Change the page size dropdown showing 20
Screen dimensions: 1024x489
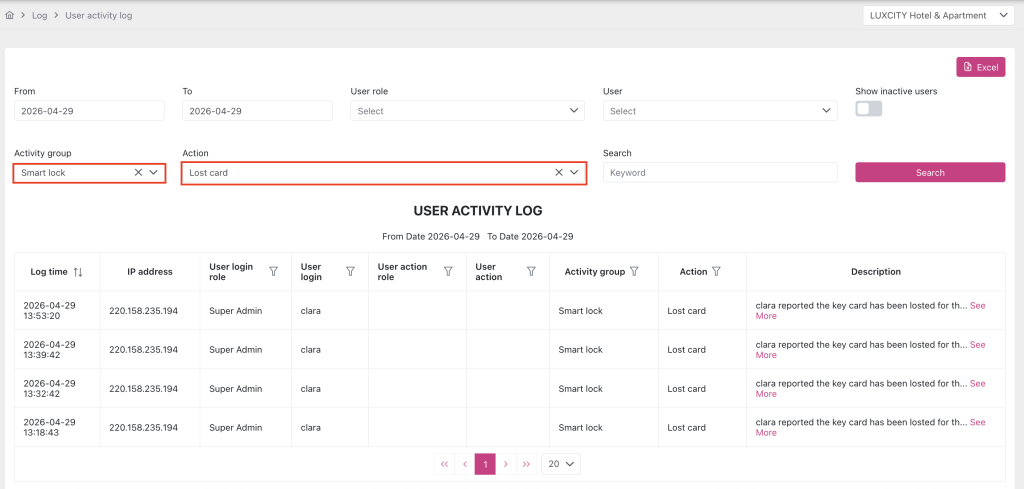click(x=560, y=464)
